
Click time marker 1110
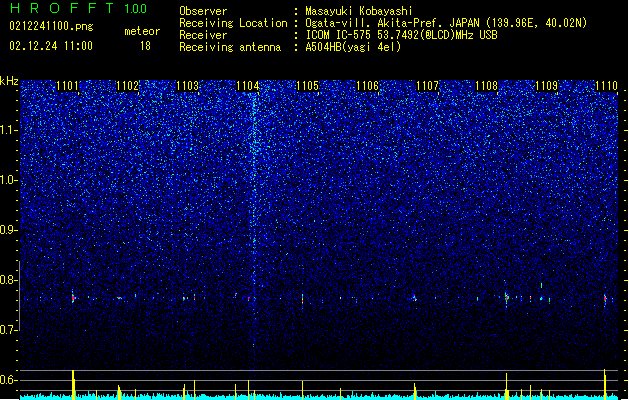coord(606,86)
